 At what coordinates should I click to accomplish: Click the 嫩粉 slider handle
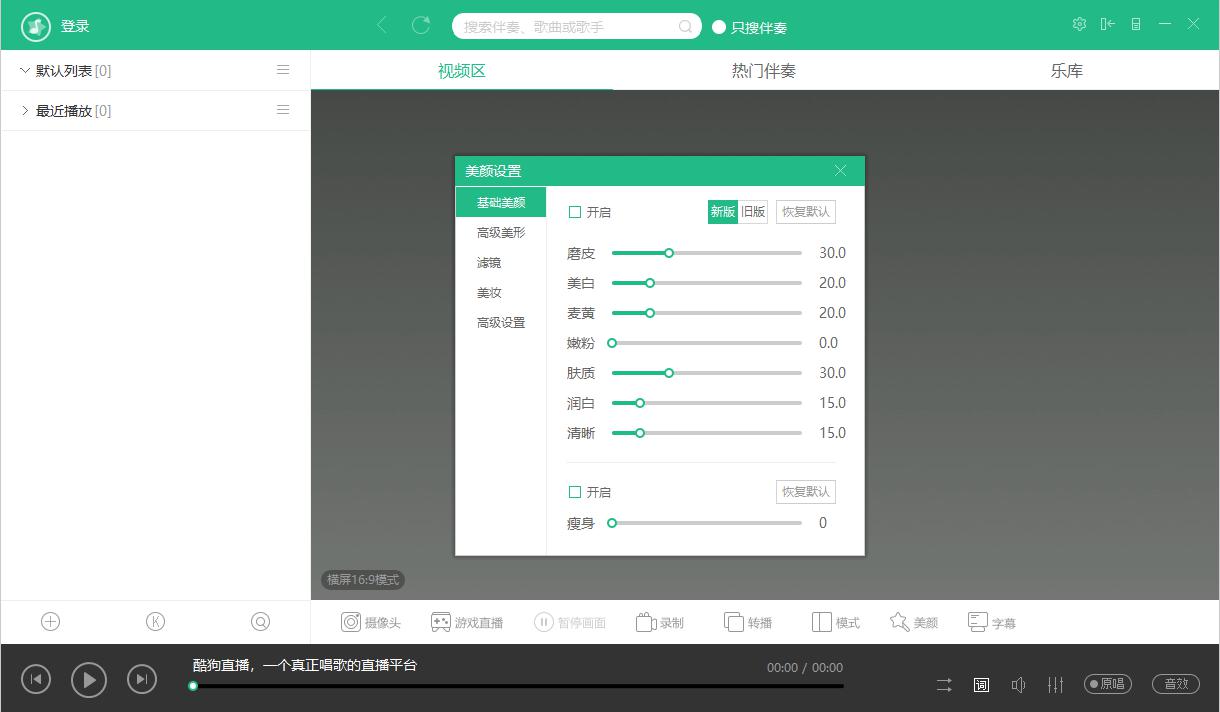coord(612,343)
